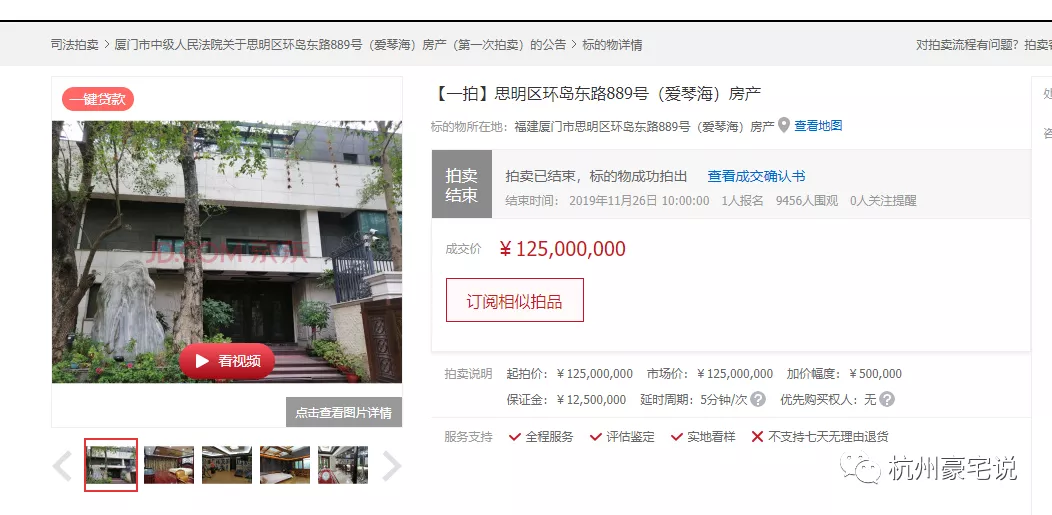Click 订阅相似拍品 subscribe button
The height and width of the screenshot is (515, 1052).
[x=515, y=300]
